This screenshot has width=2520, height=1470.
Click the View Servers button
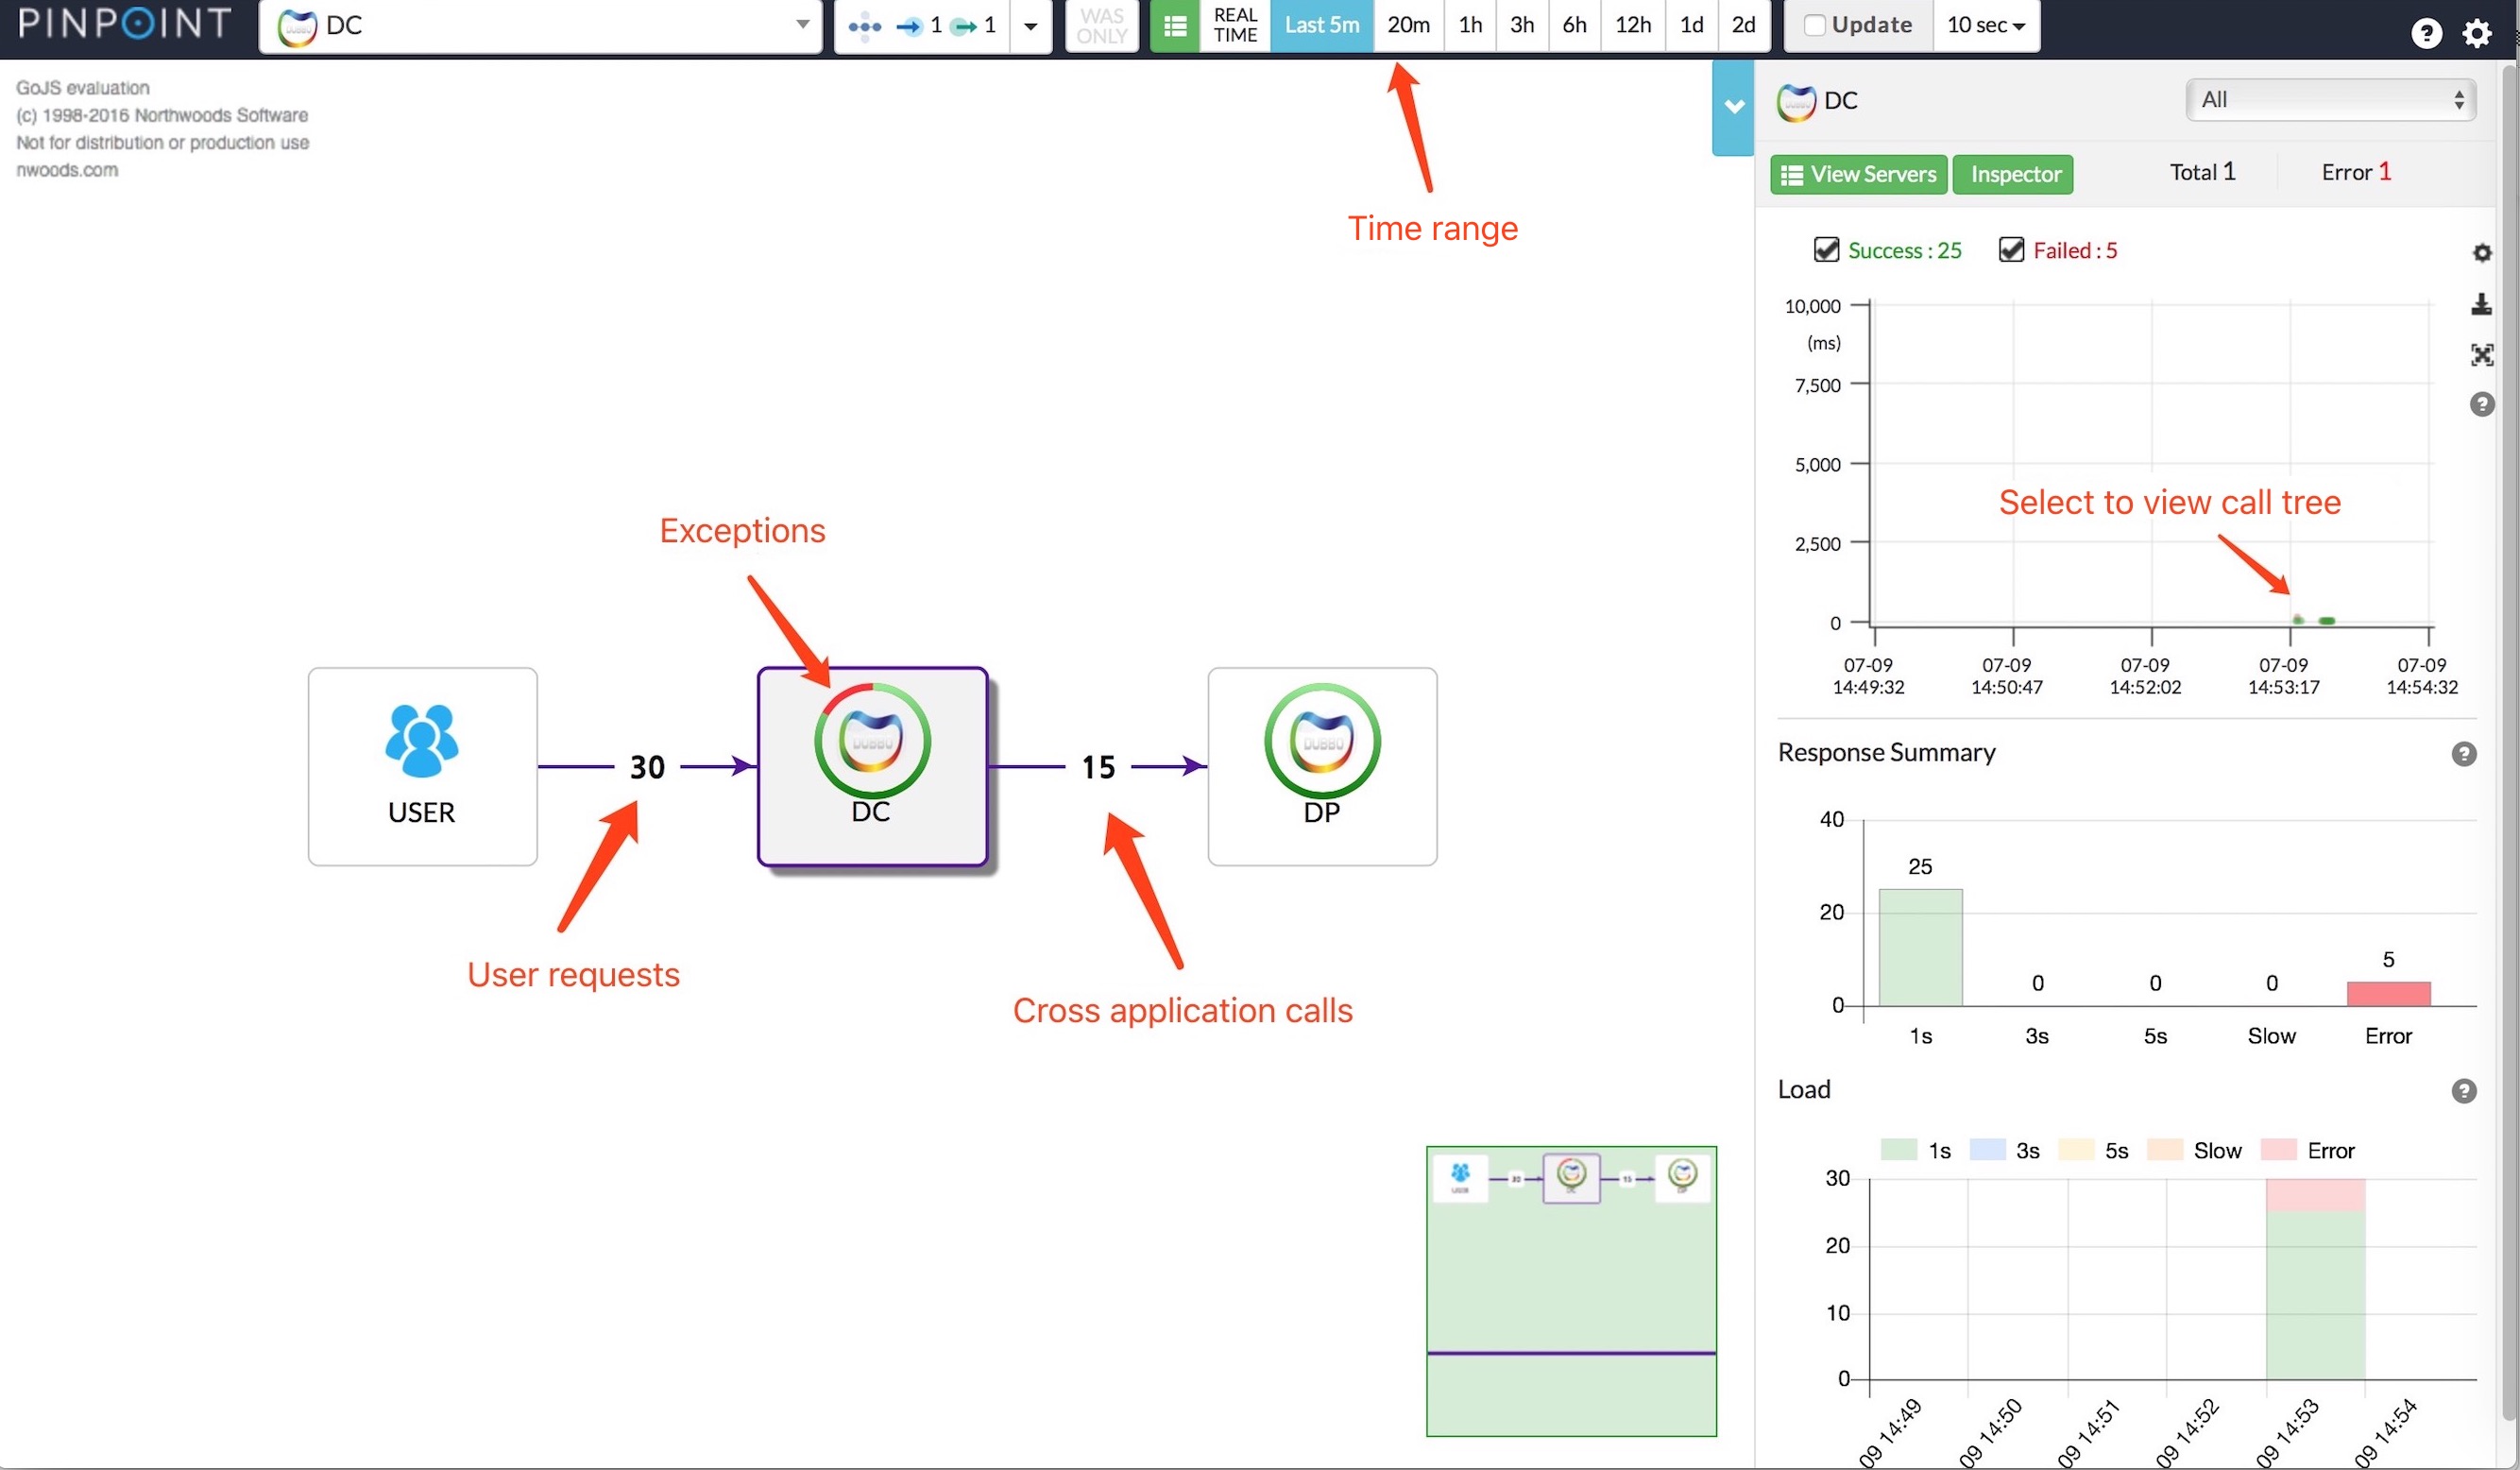pos(1859,172)
